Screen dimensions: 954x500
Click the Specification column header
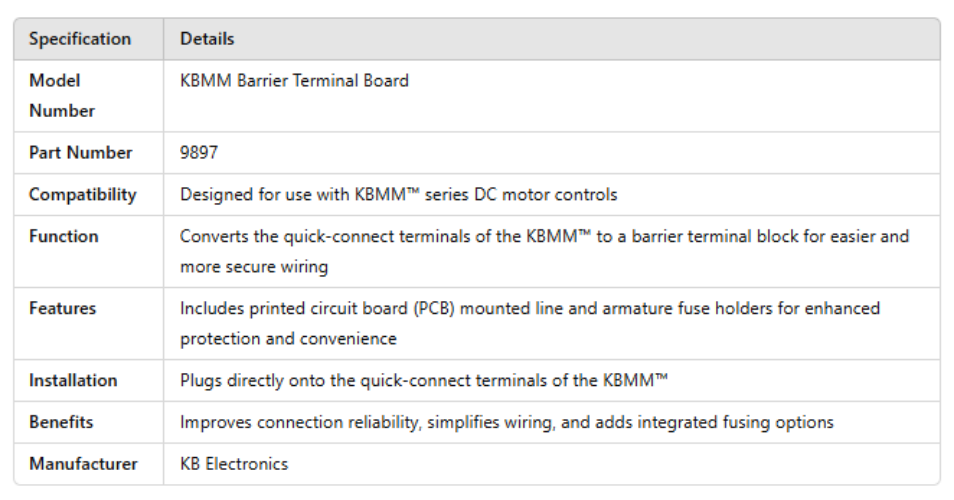click(x=80, y=39)
